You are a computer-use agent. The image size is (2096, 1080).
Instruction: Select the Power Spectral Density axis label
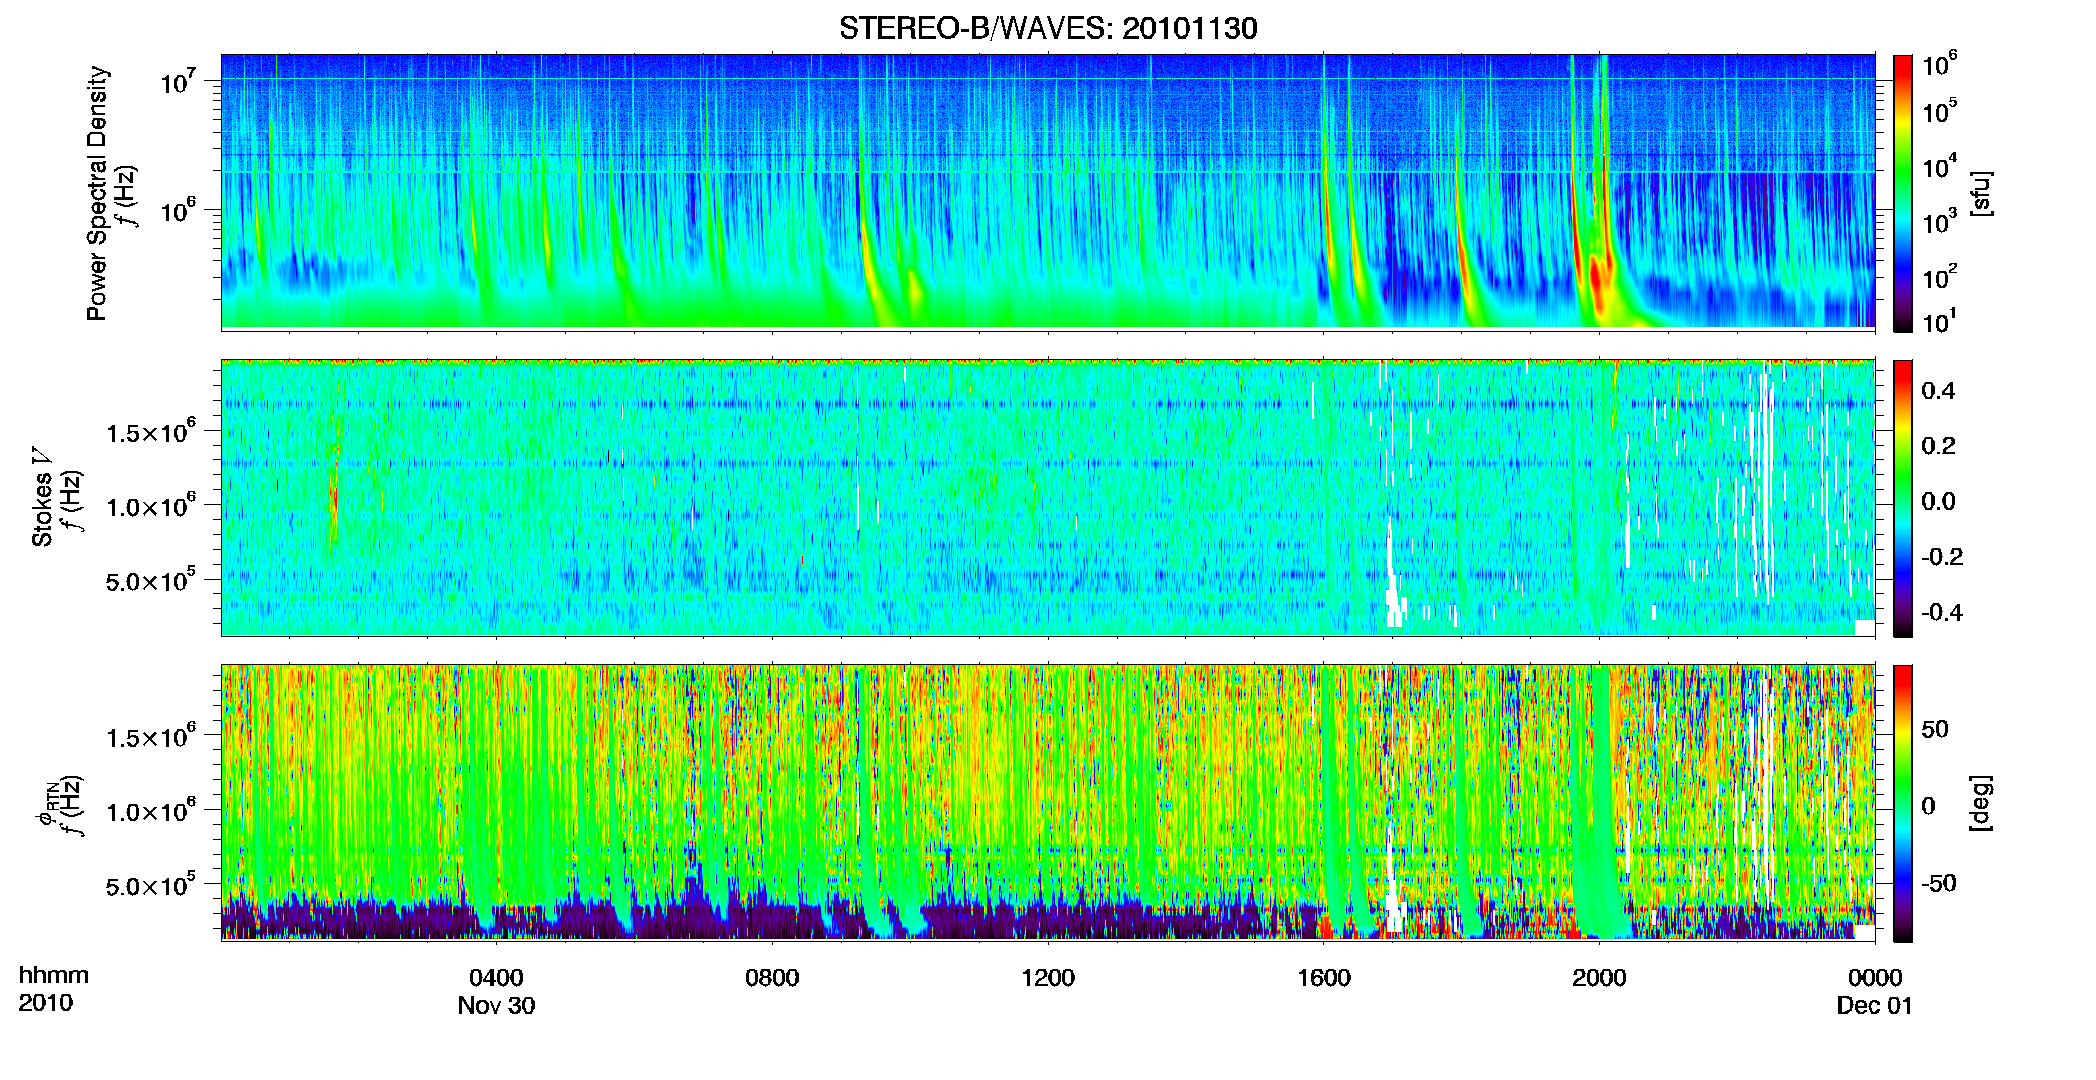point(97,193)
